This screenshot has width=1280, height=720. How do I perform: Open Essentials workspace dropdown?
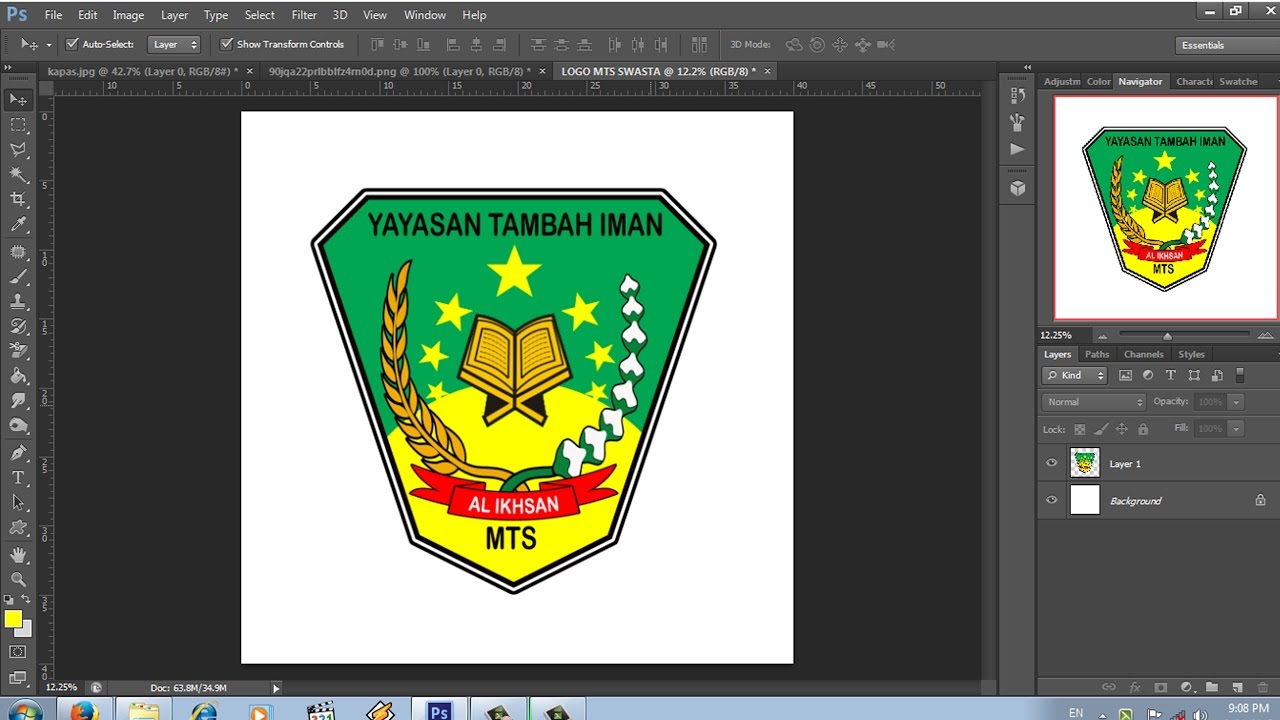tap(1228, 45)
